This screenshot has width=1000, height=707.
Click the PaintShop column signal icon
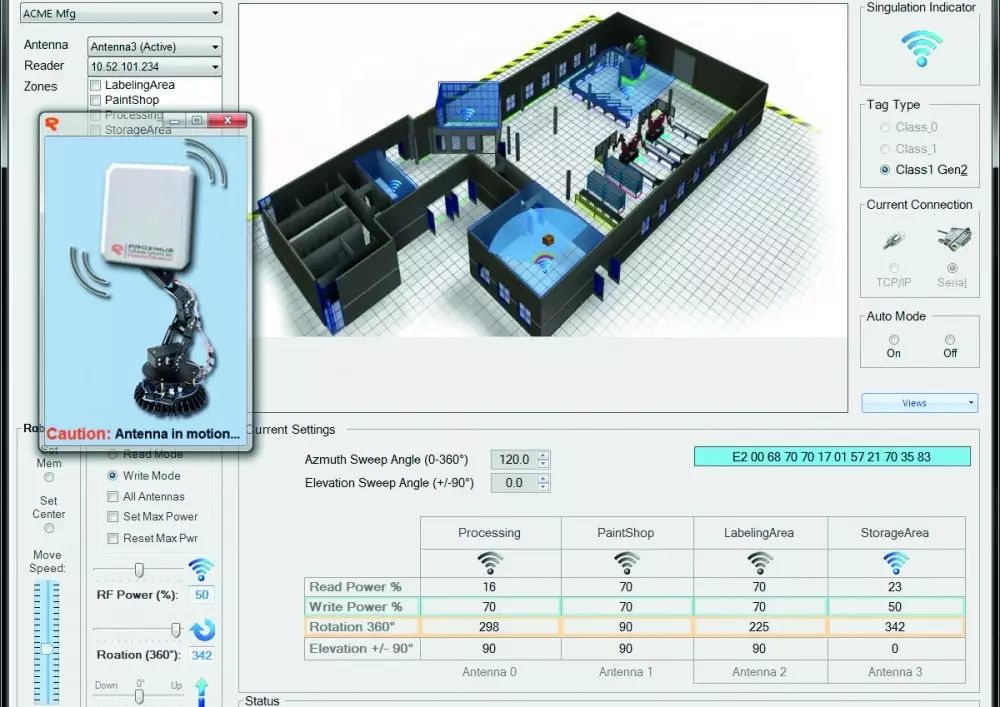click(x=626, y=562)
